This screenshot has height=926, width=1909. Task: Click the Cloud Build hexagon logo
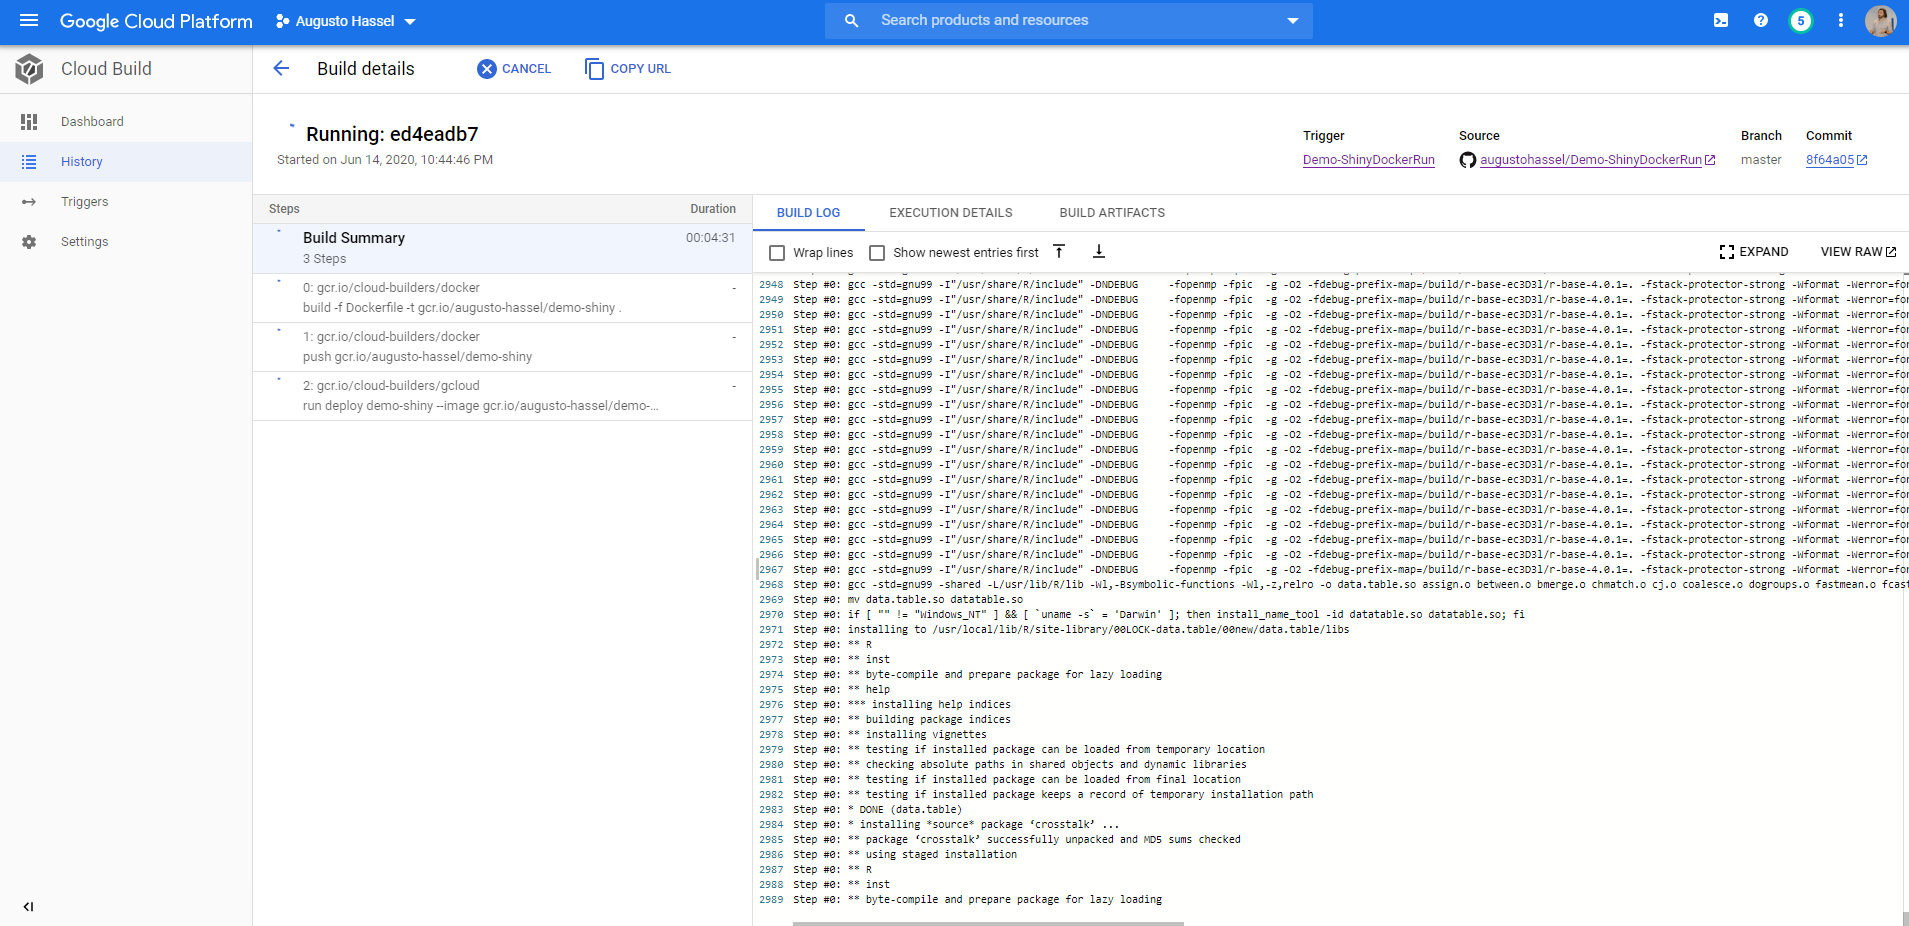point(29,69)
